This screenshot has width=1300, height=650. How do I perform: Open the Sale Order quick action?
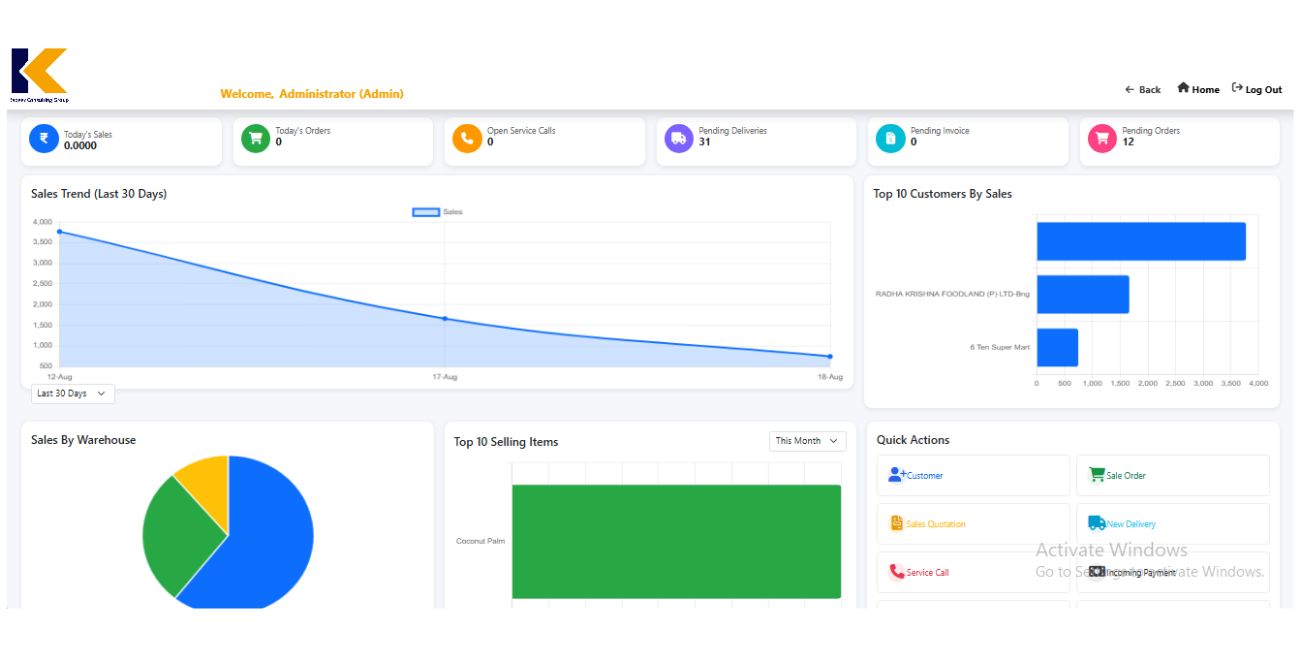(1173, 476)
